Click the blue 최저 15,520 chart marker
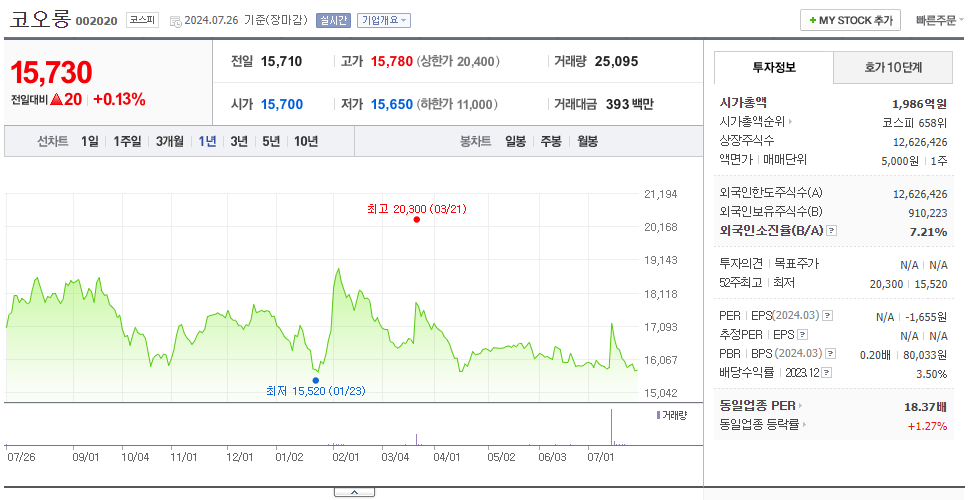 click(315, 380)
